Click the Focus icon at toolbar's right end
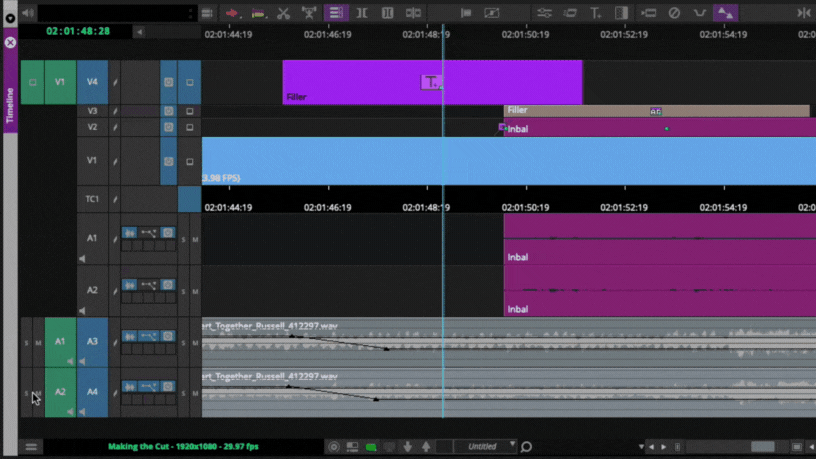The width and height of the screenshot is (816, 459). point(804,13)
